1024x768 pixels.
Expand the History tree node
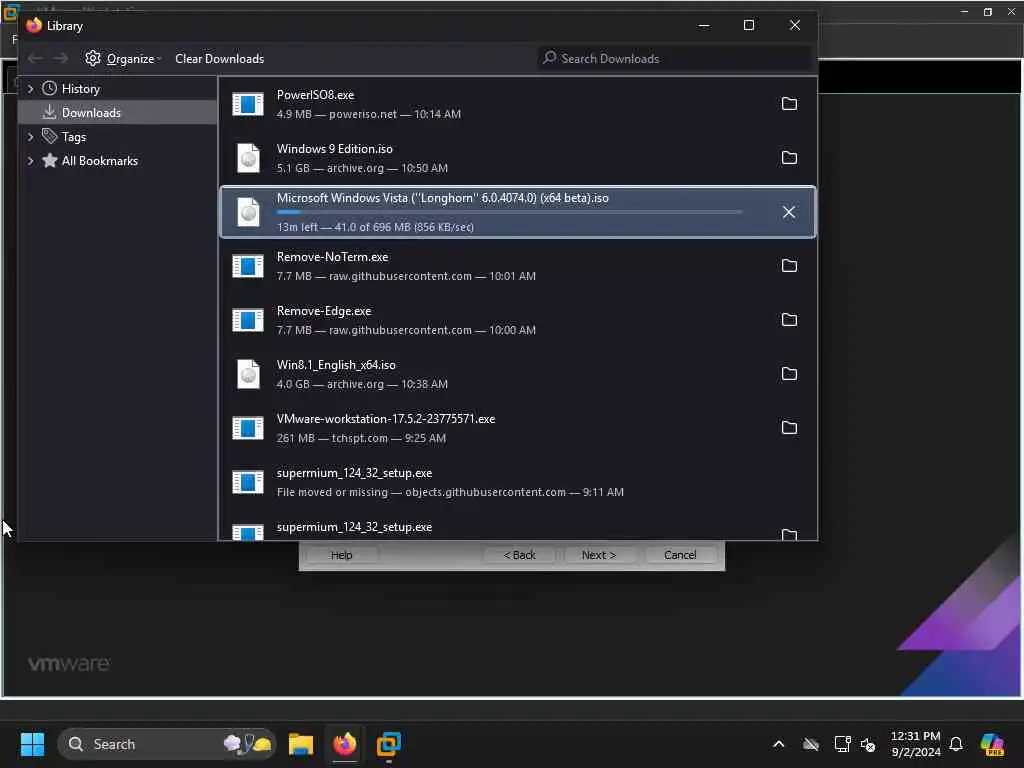pyautogui.click(x=31, y=88)
